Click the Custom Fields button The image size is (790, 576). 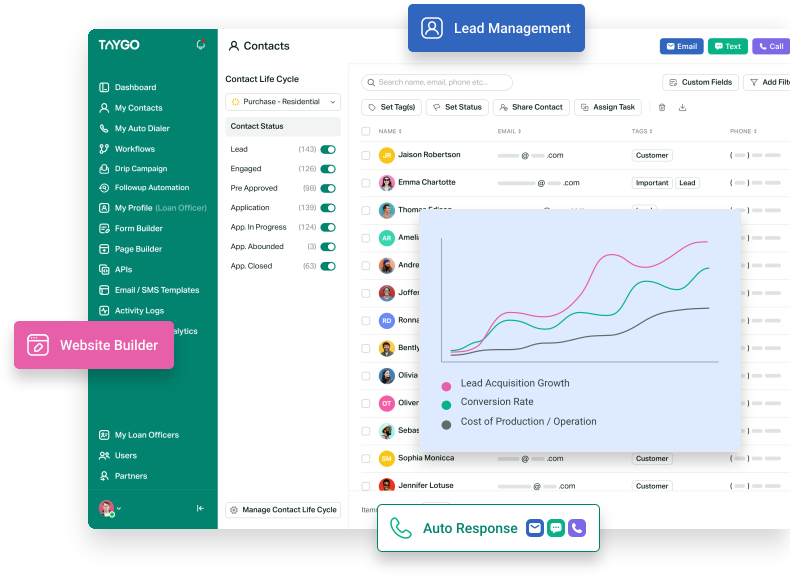(x=700, y=82)
